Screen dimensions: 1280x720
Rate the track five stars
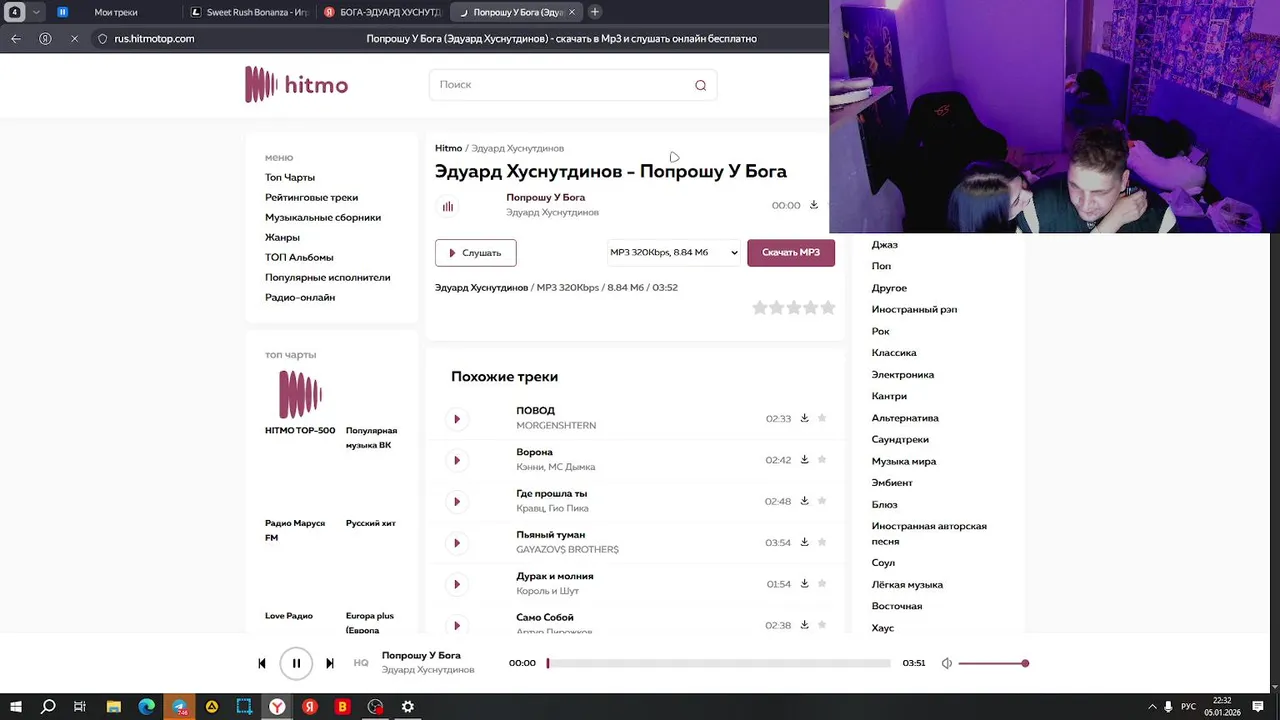[x=828, y=308]
